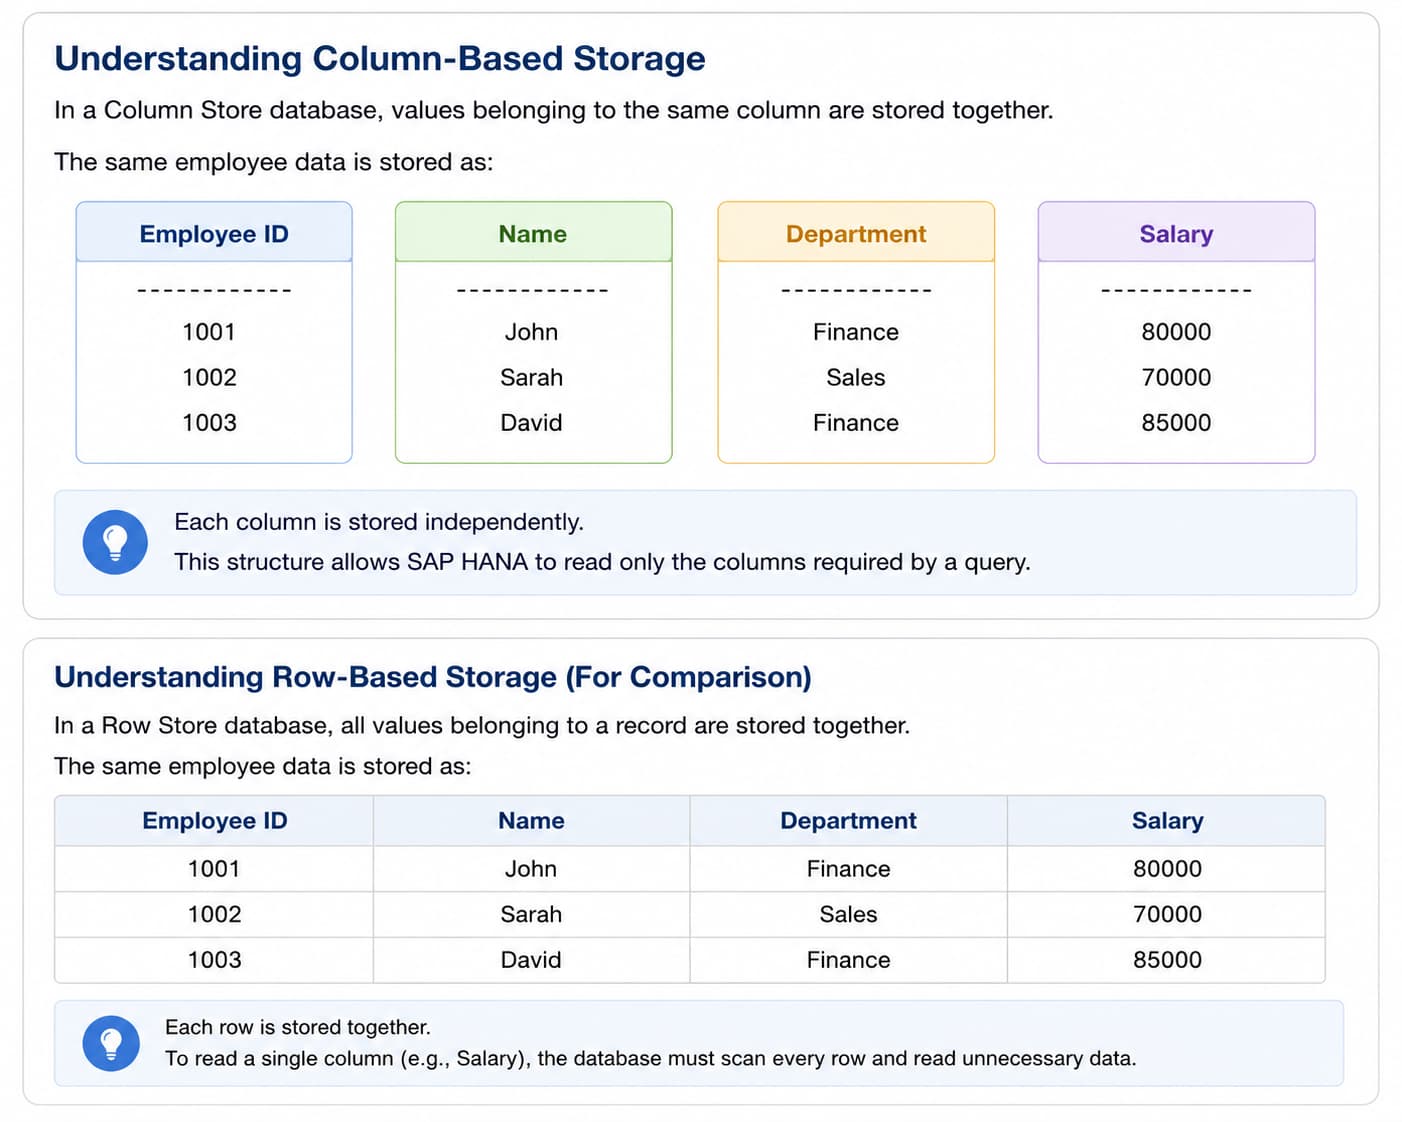The image size is (1402, 1122).
Task: Select the 'Understanding Row-Based Storage (For Comparison)' heading
Action: [x=433, y=677]
